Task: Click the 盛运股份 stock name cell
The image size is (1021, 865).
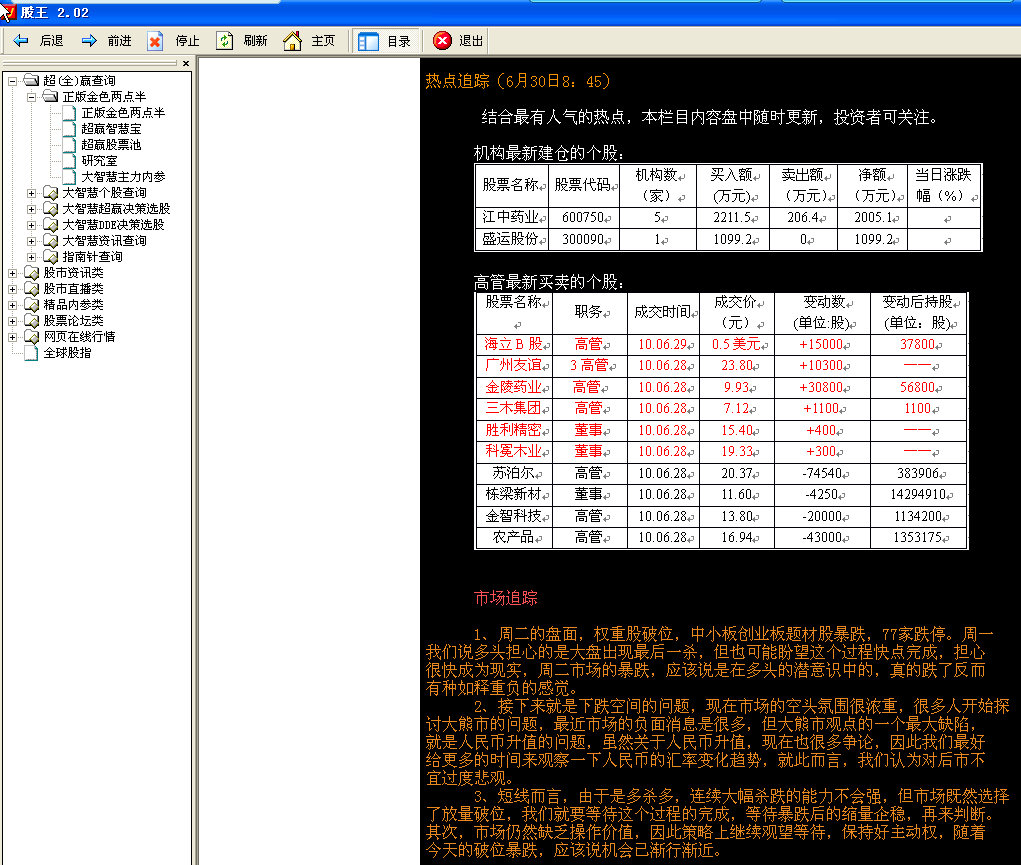Action: [x=512, y=239]
